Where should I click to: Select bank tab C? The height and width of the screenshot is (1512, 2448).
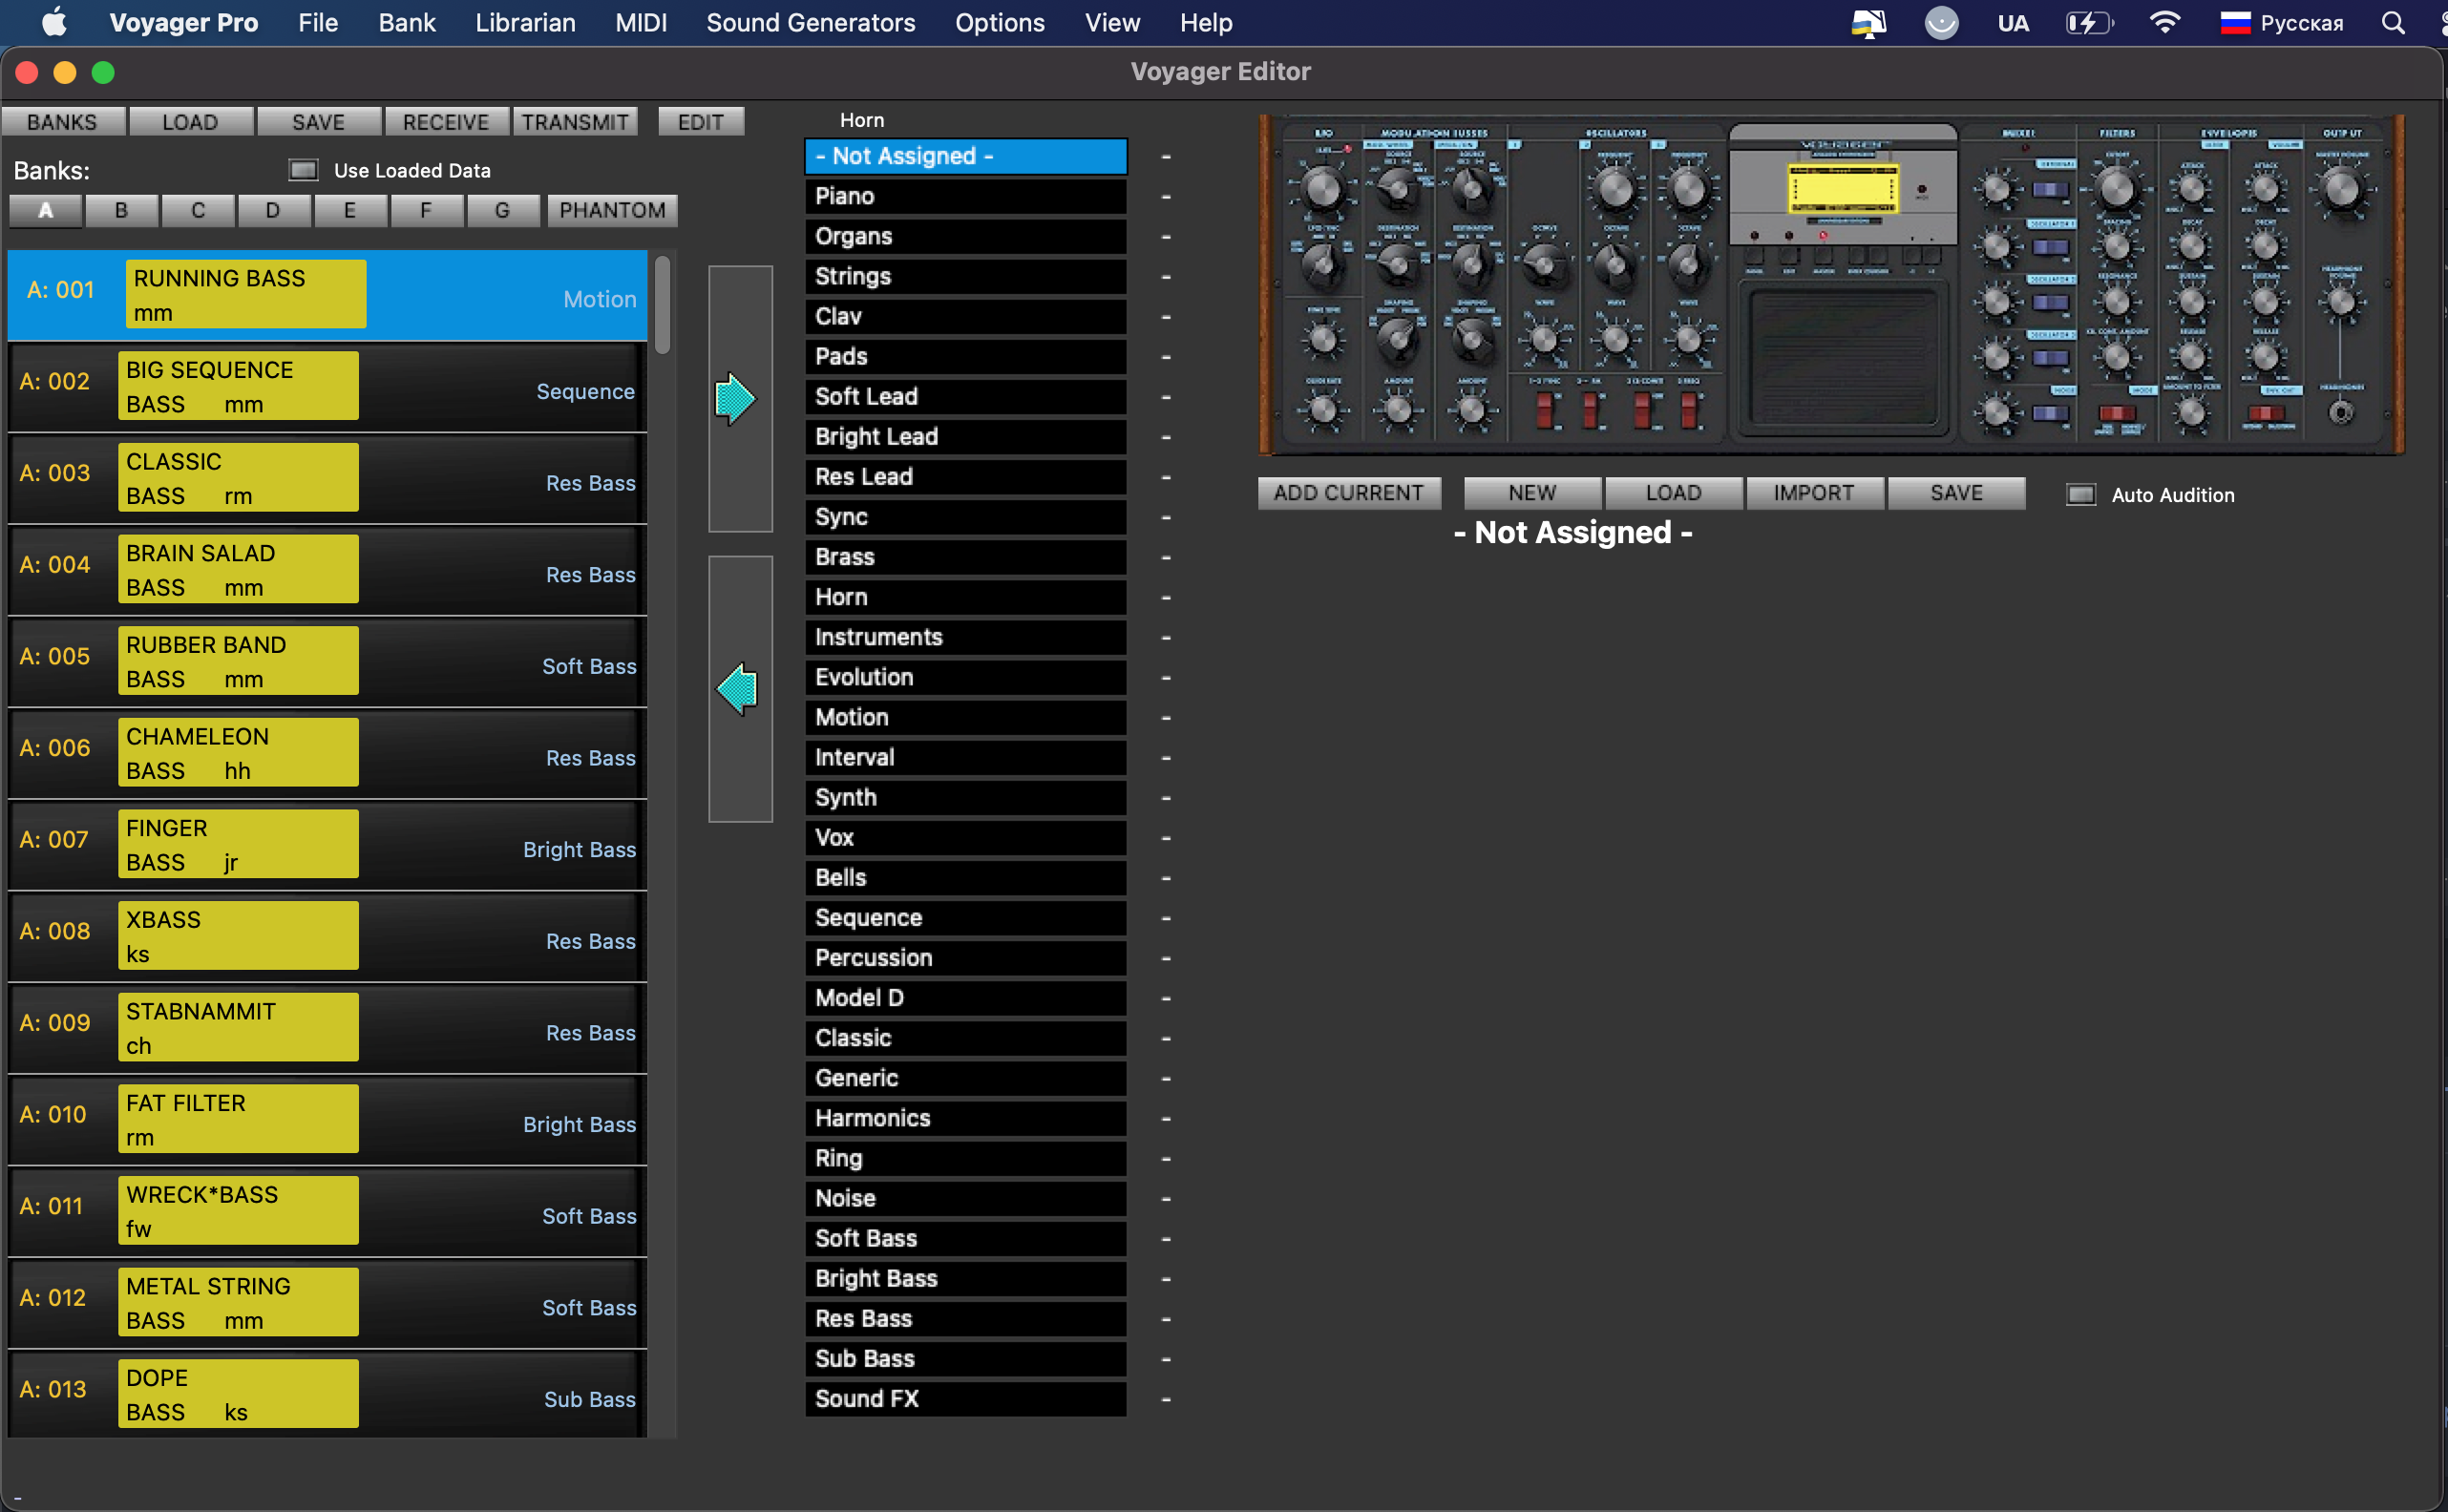pyautogui.click(x=198, y=210)
